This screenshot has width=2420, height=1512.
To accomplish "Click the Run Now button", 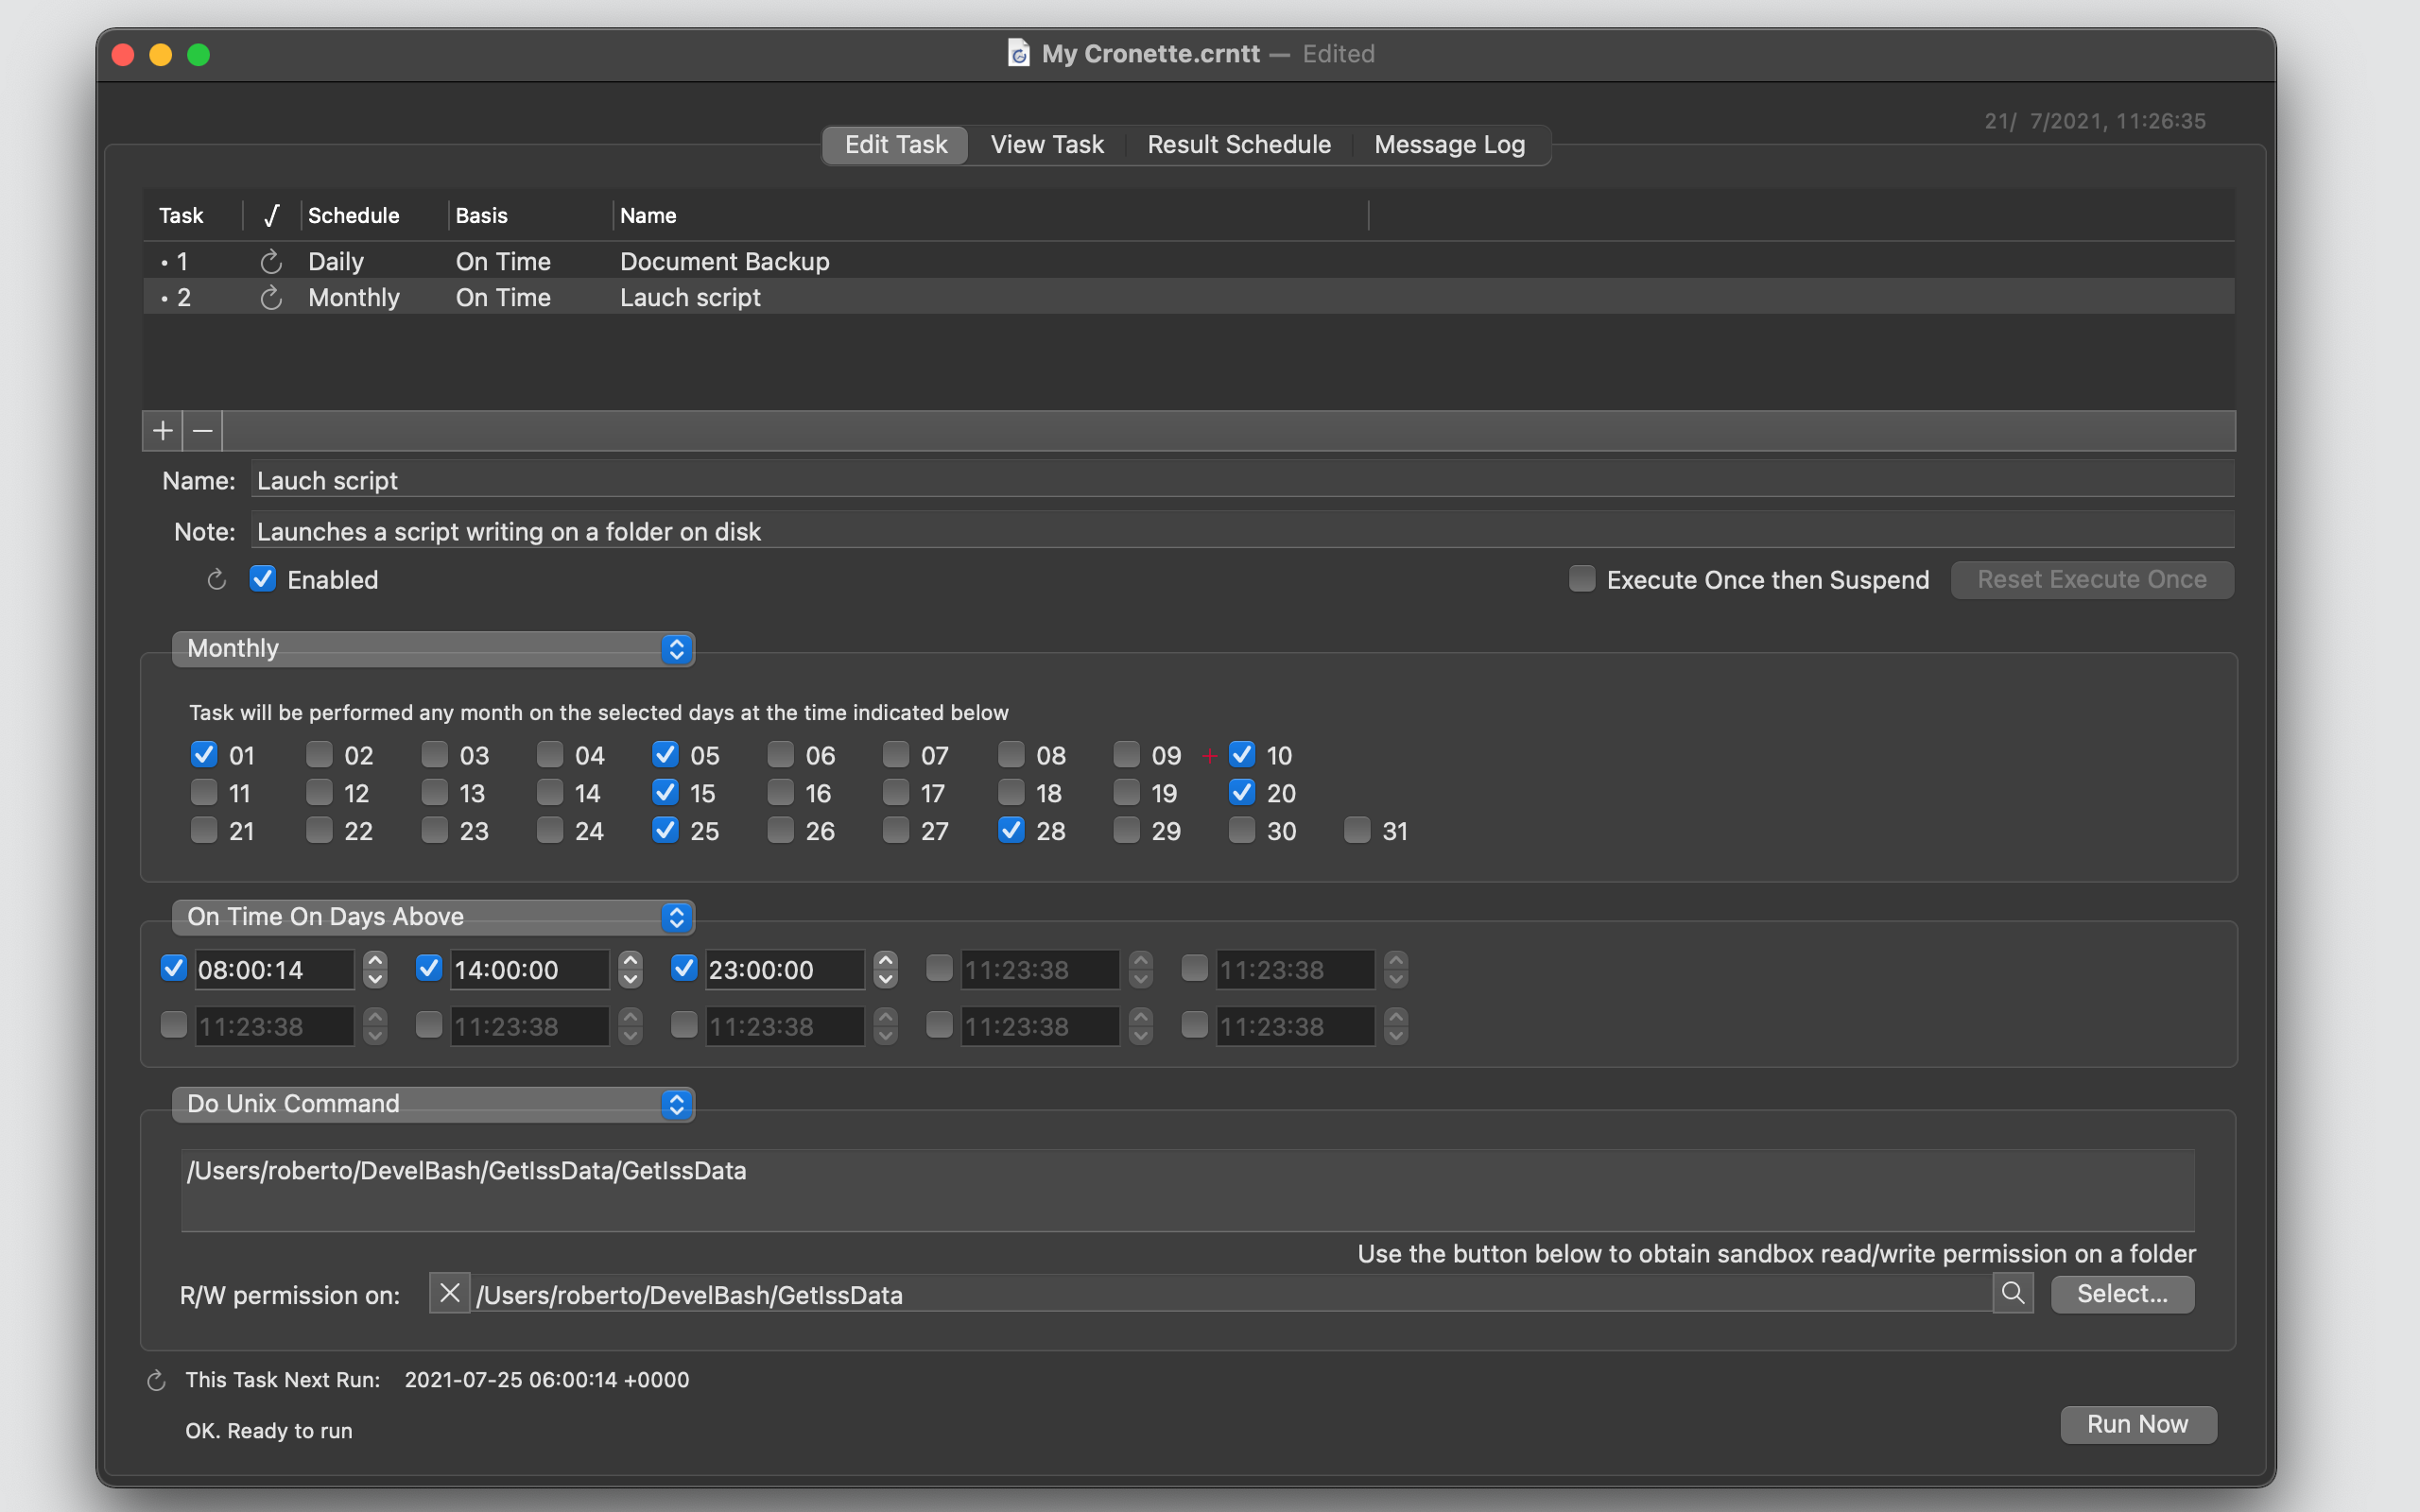I will tap(2138, 1424).
